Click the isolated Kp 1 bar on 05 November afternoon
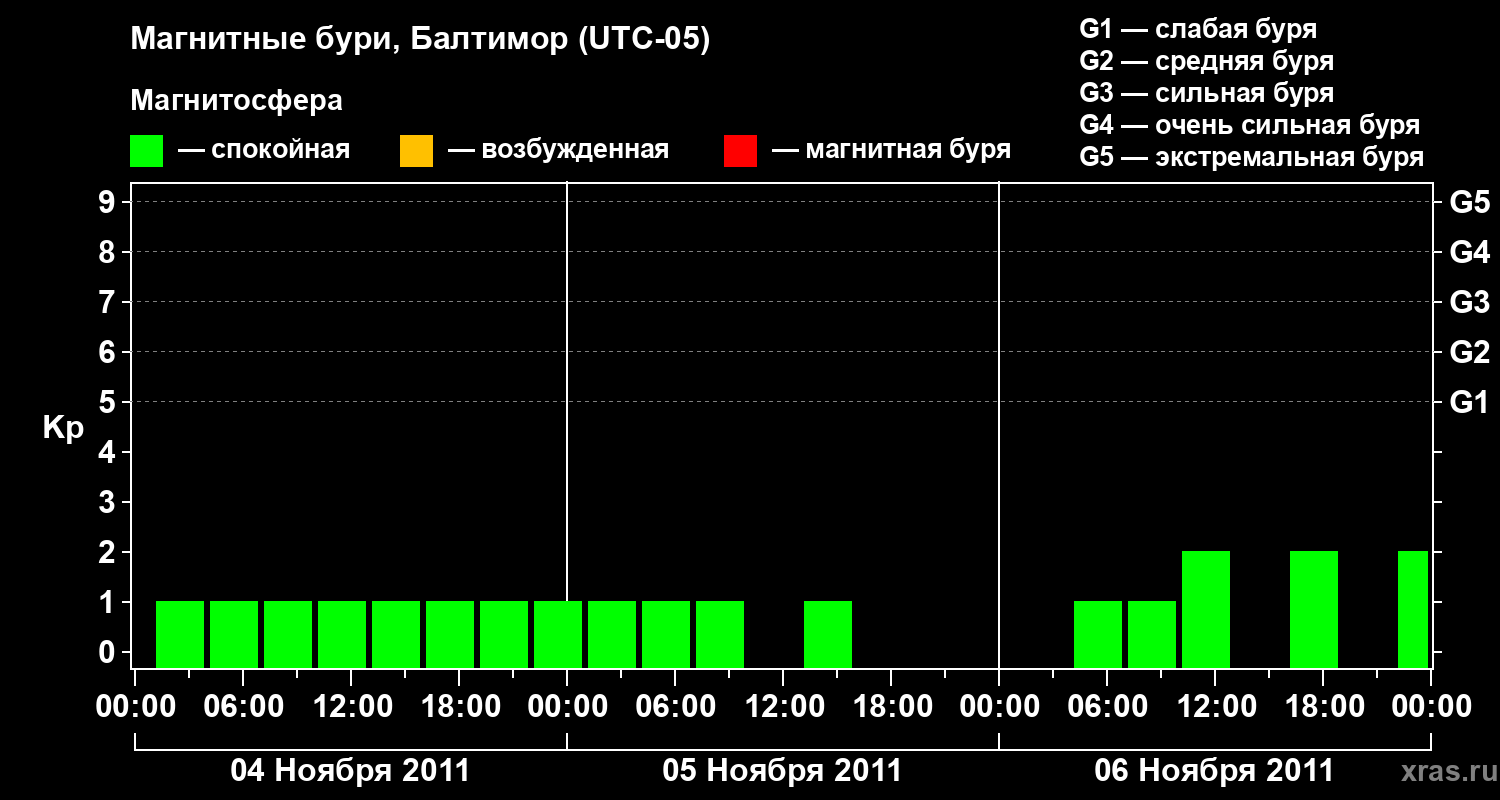This screenshot has width=1500, height=800. [828, 634]
